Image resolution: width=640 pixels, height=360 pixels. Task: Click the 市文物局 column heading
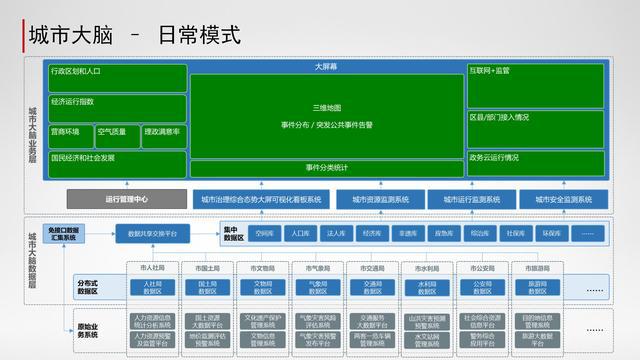point(262,268)
